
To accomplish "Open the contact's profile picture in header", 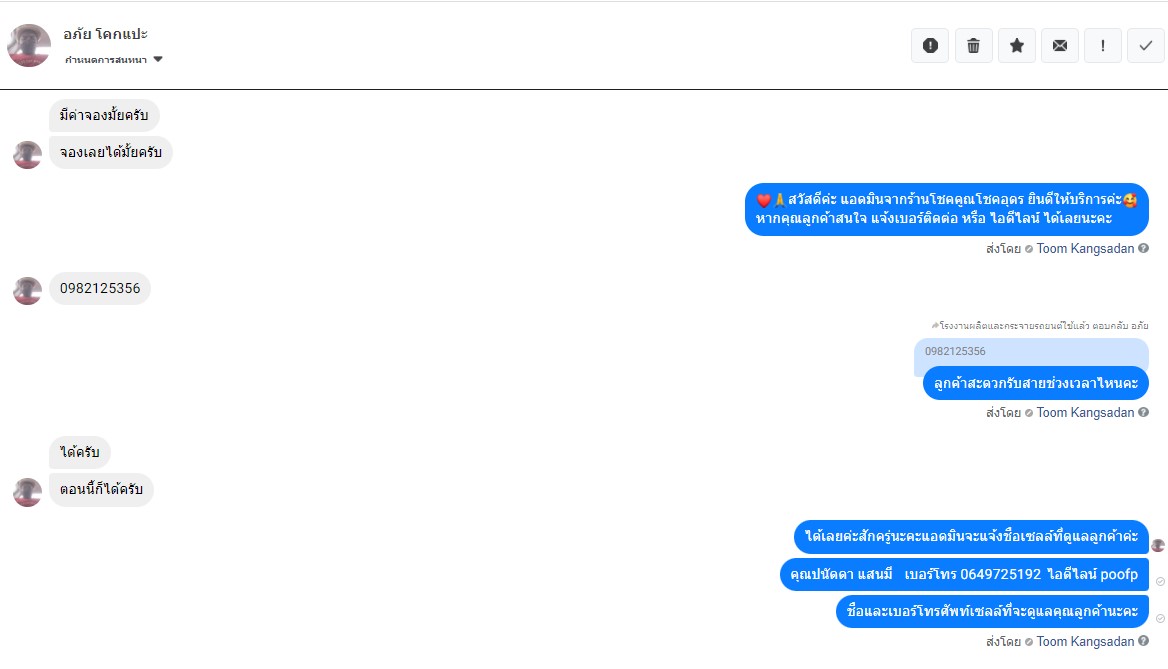I will [x=29, y=45].
